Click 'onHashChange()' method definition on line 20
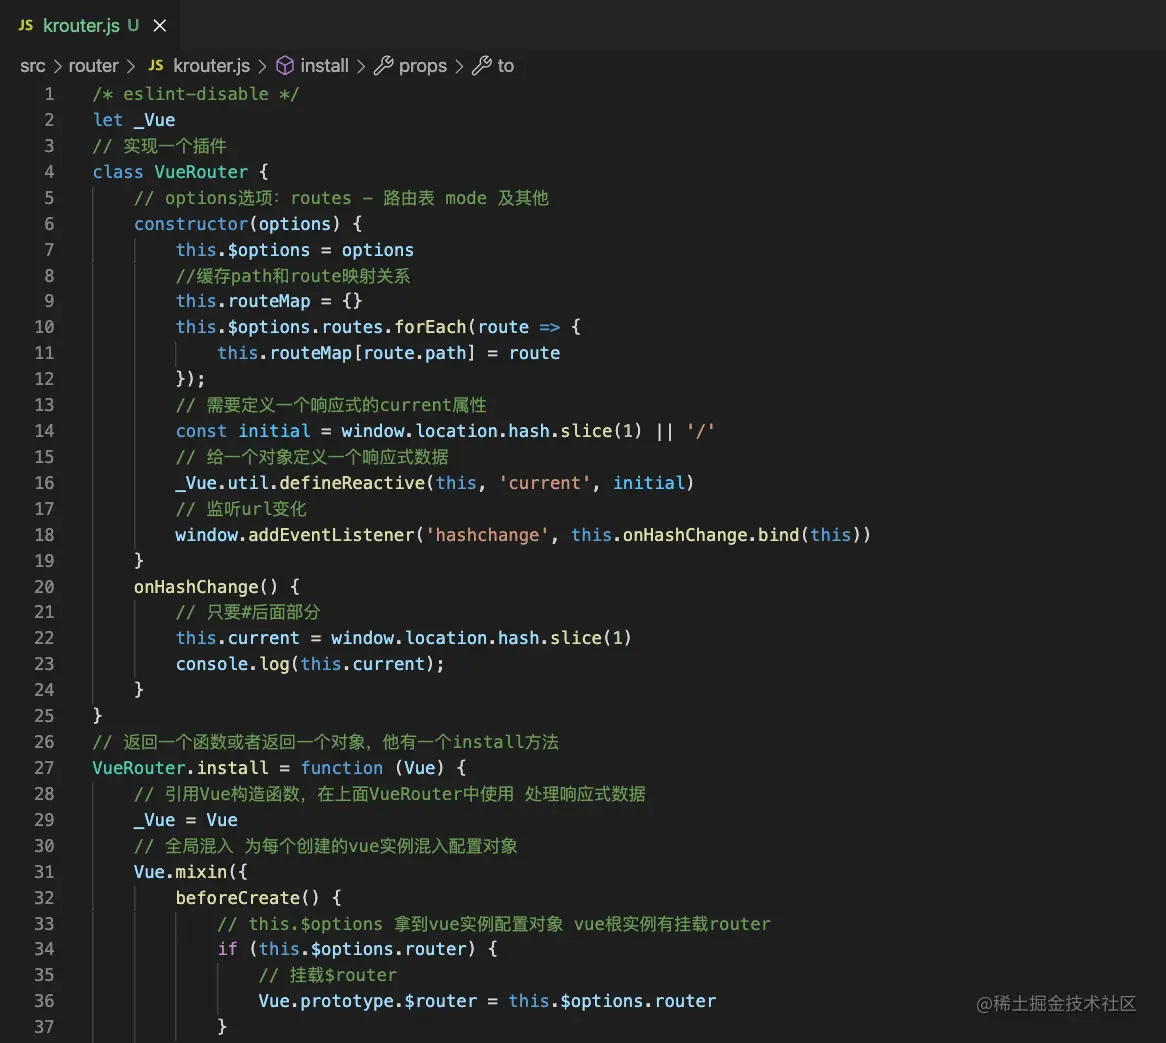This screenshot has width=1166, height=1043. click(206, 587)
